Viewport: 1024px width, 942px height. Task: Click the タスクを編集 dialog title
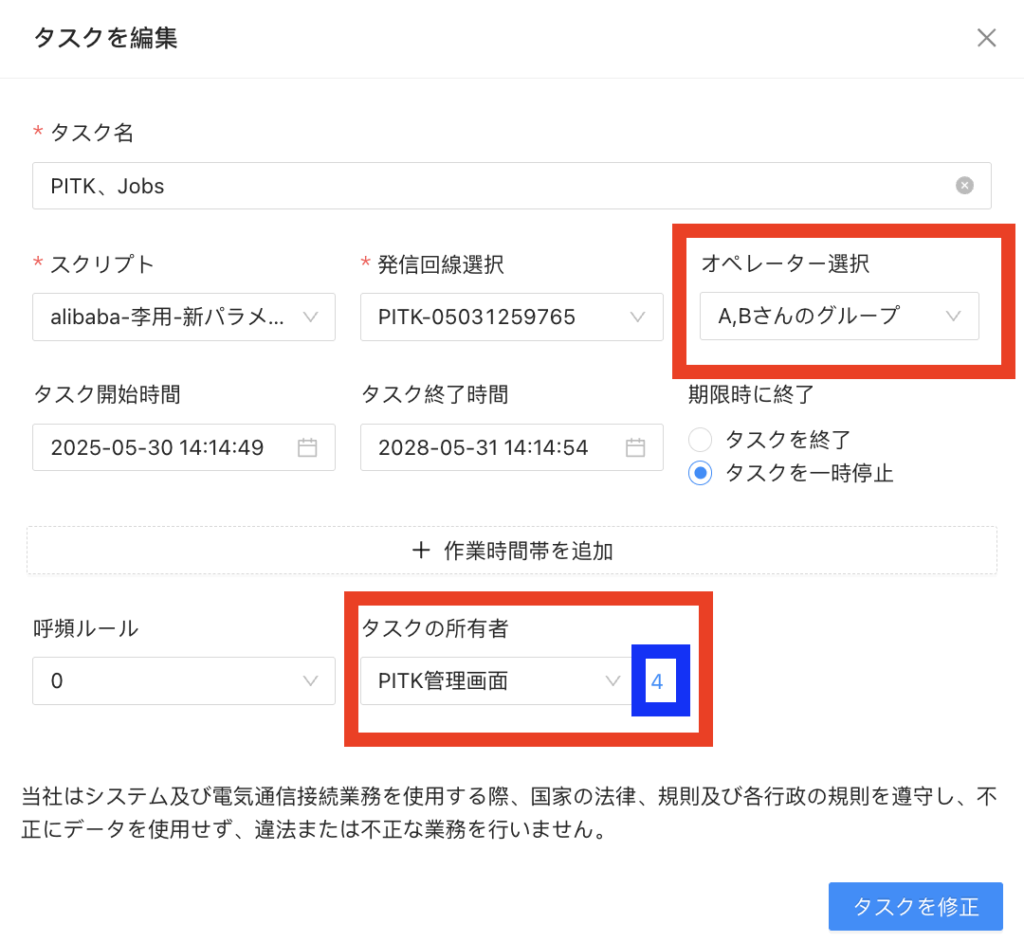pos(106,38)
